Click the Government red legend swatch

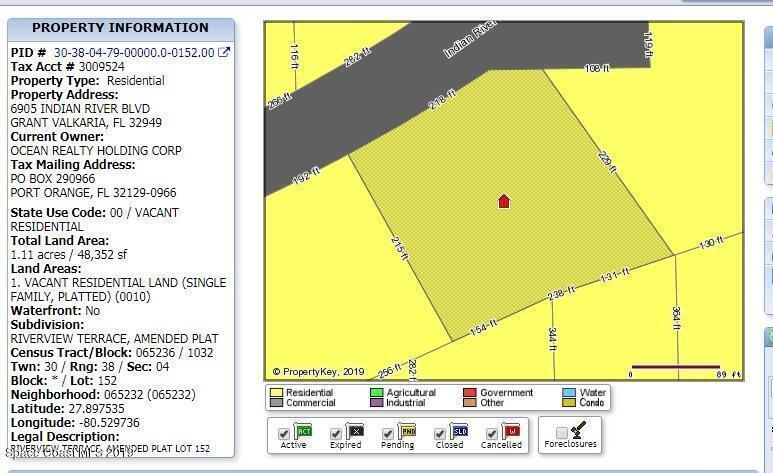click(x=469, y=393)
